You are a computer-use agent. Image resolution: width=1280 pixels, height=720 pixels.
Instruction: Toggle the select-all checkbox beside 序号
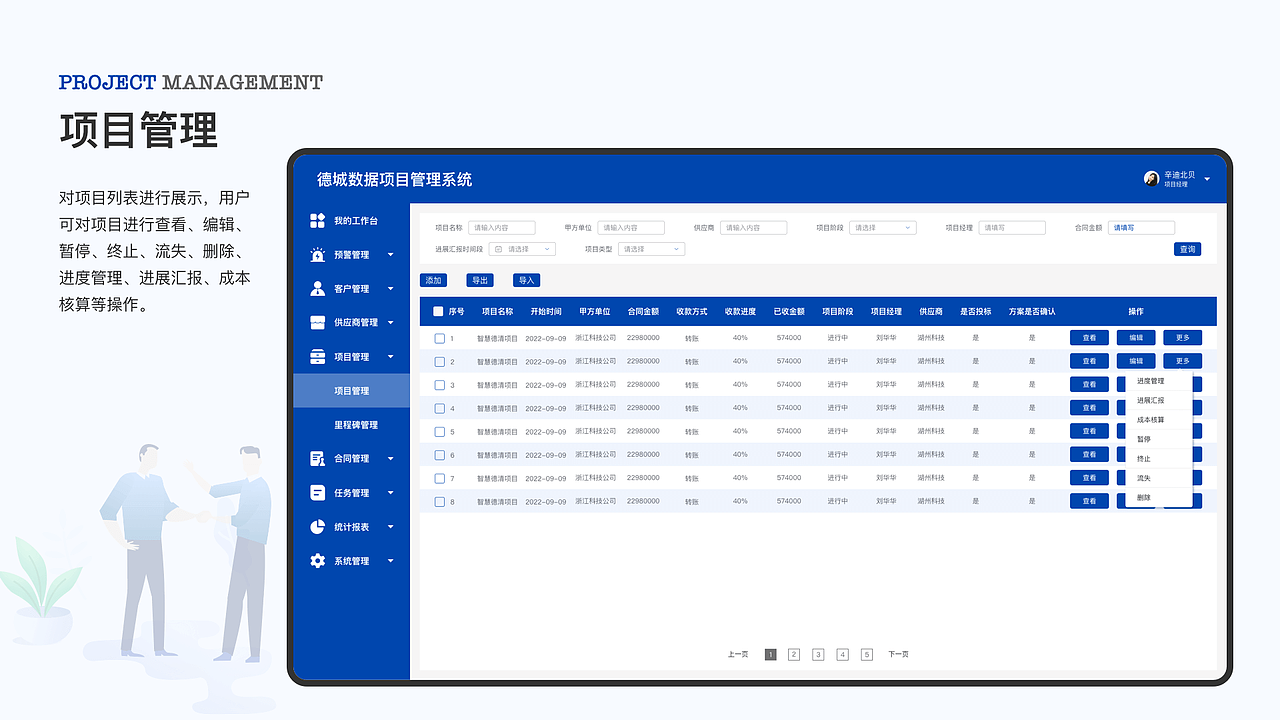(x=438, y=311)
